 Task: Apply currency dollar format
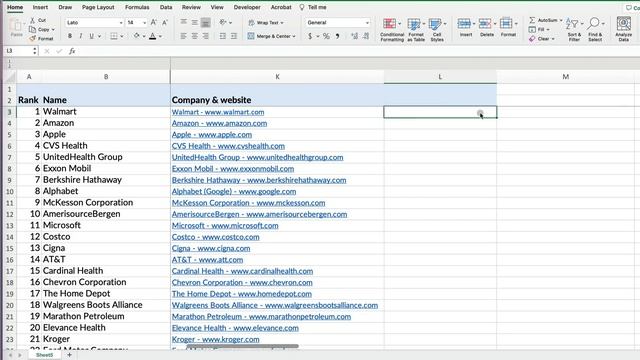[310, 36]
